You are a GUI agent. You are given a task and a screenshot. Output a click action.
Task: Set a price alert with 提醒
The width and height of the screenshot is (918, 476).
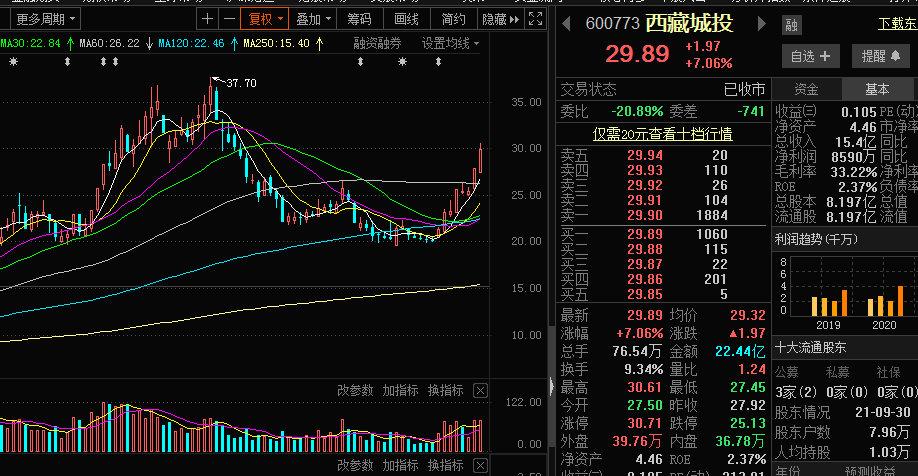881,56
